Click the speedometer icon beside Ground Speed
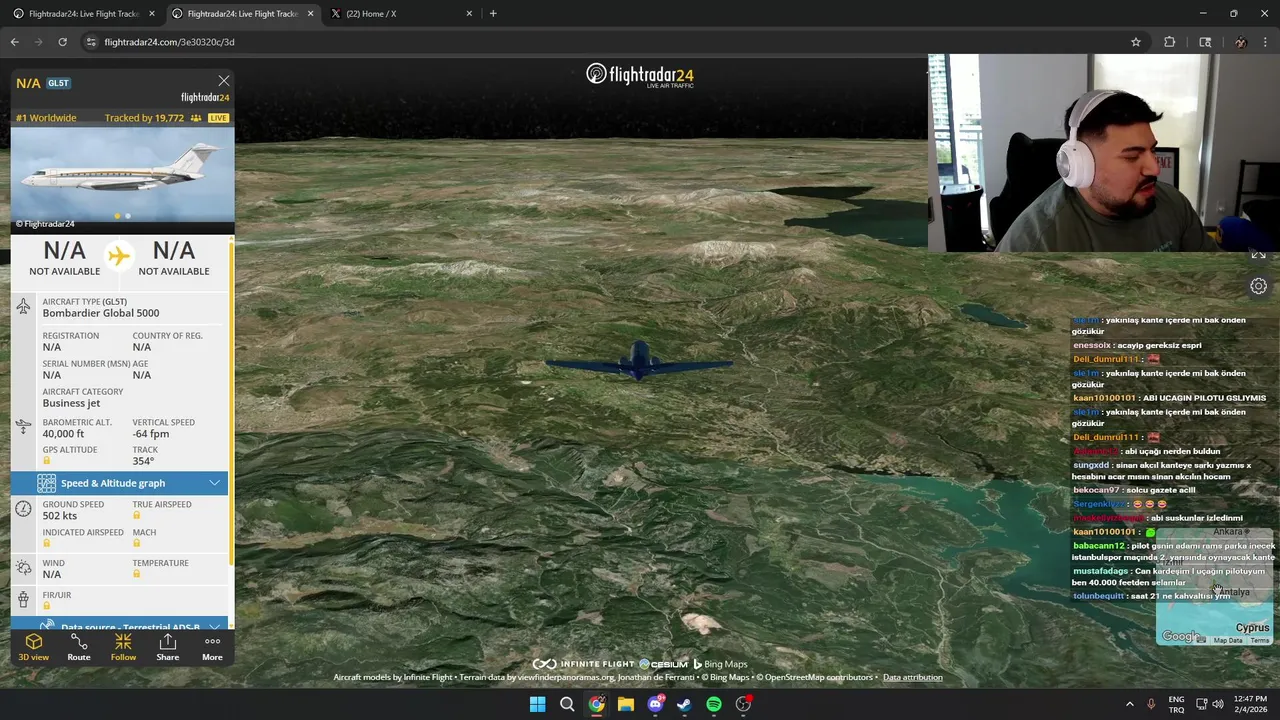1280x720 pixels. tap(23, 509)
